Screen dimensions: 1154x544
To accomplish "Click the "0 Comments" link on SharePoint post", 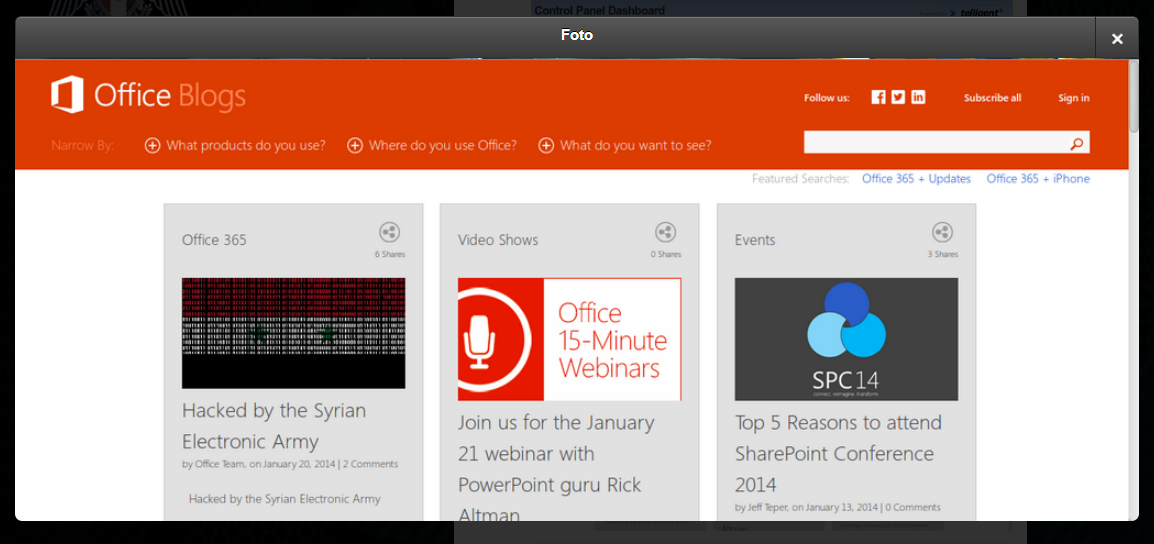I will point(913,507).
